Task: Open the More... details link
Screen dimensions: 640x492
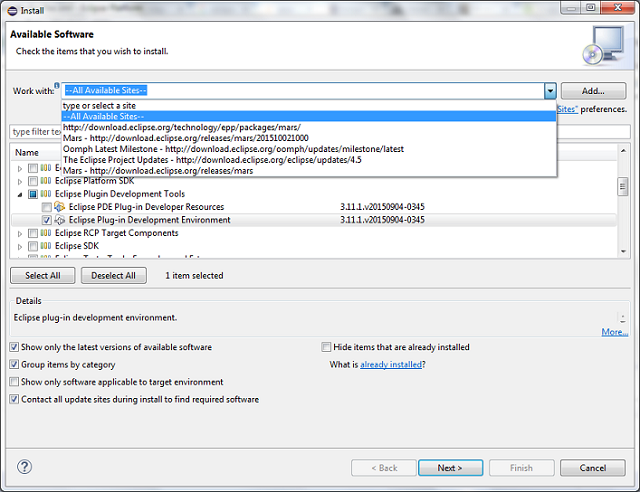Action: coord(615,332)
